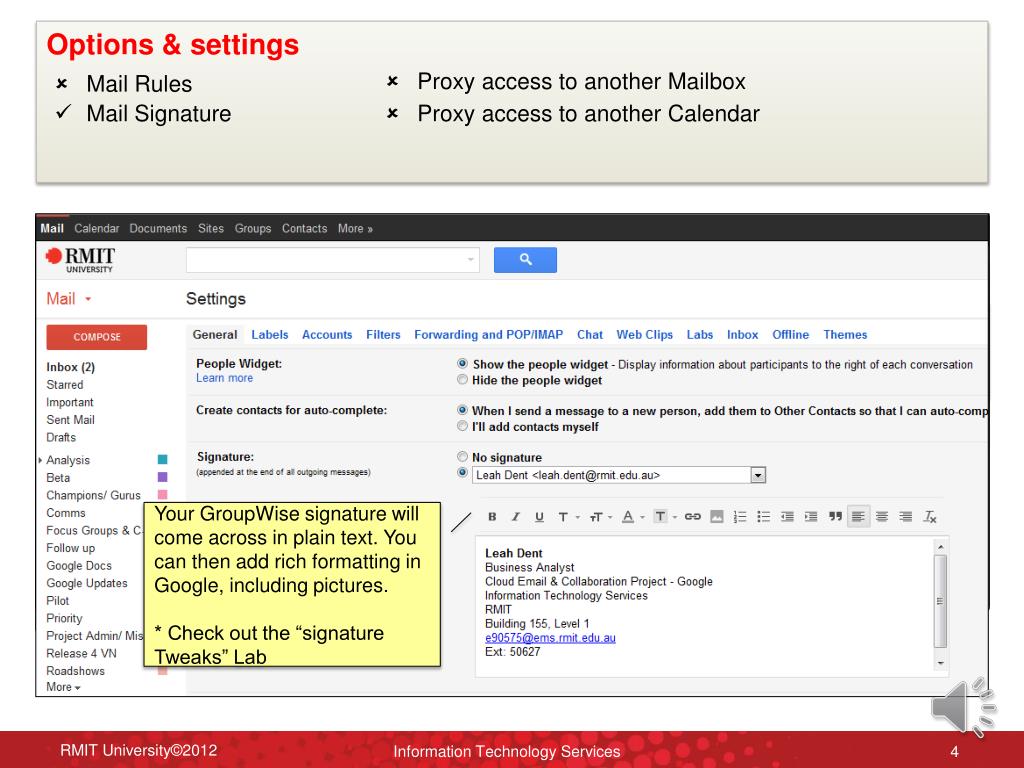This screenshot has width=1024, height=768.
Task: Open the Web Clips tab
Action: [645, 334]
